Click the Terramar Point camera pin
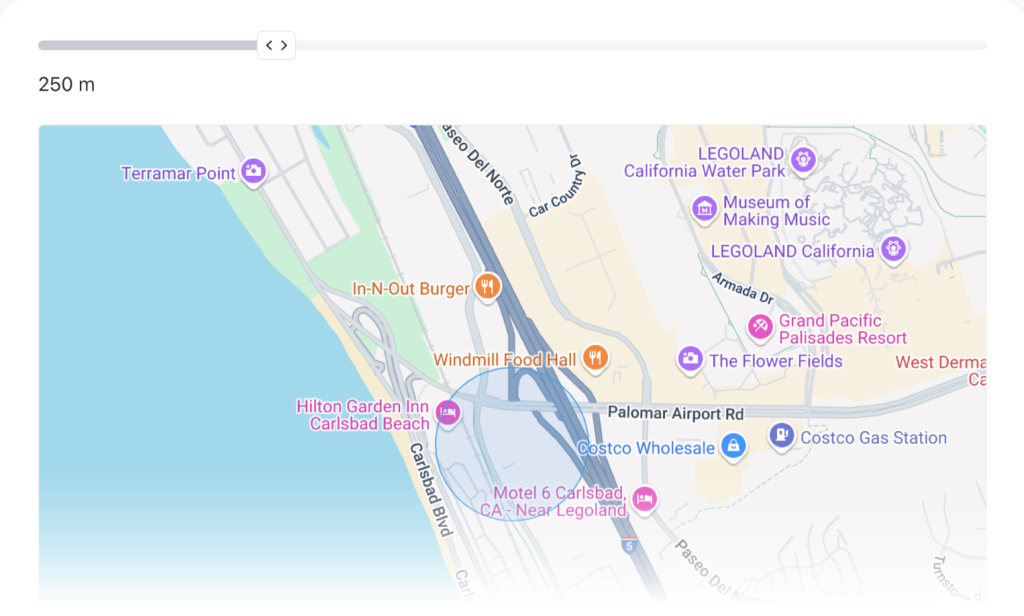Image resolution: width=1024 pixels, height=616 pixels. point(254,172)
